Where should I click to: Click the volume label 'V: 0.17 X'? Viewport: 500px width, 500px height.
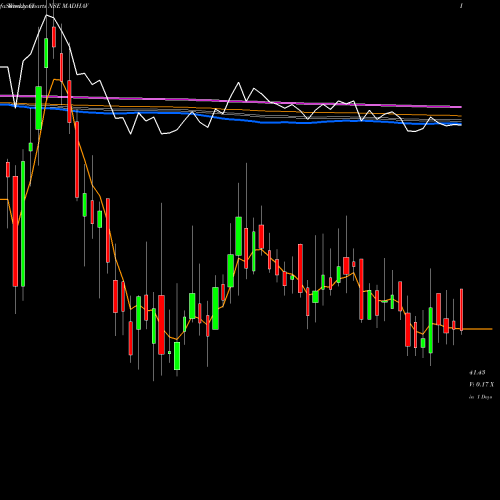[481, 385]
